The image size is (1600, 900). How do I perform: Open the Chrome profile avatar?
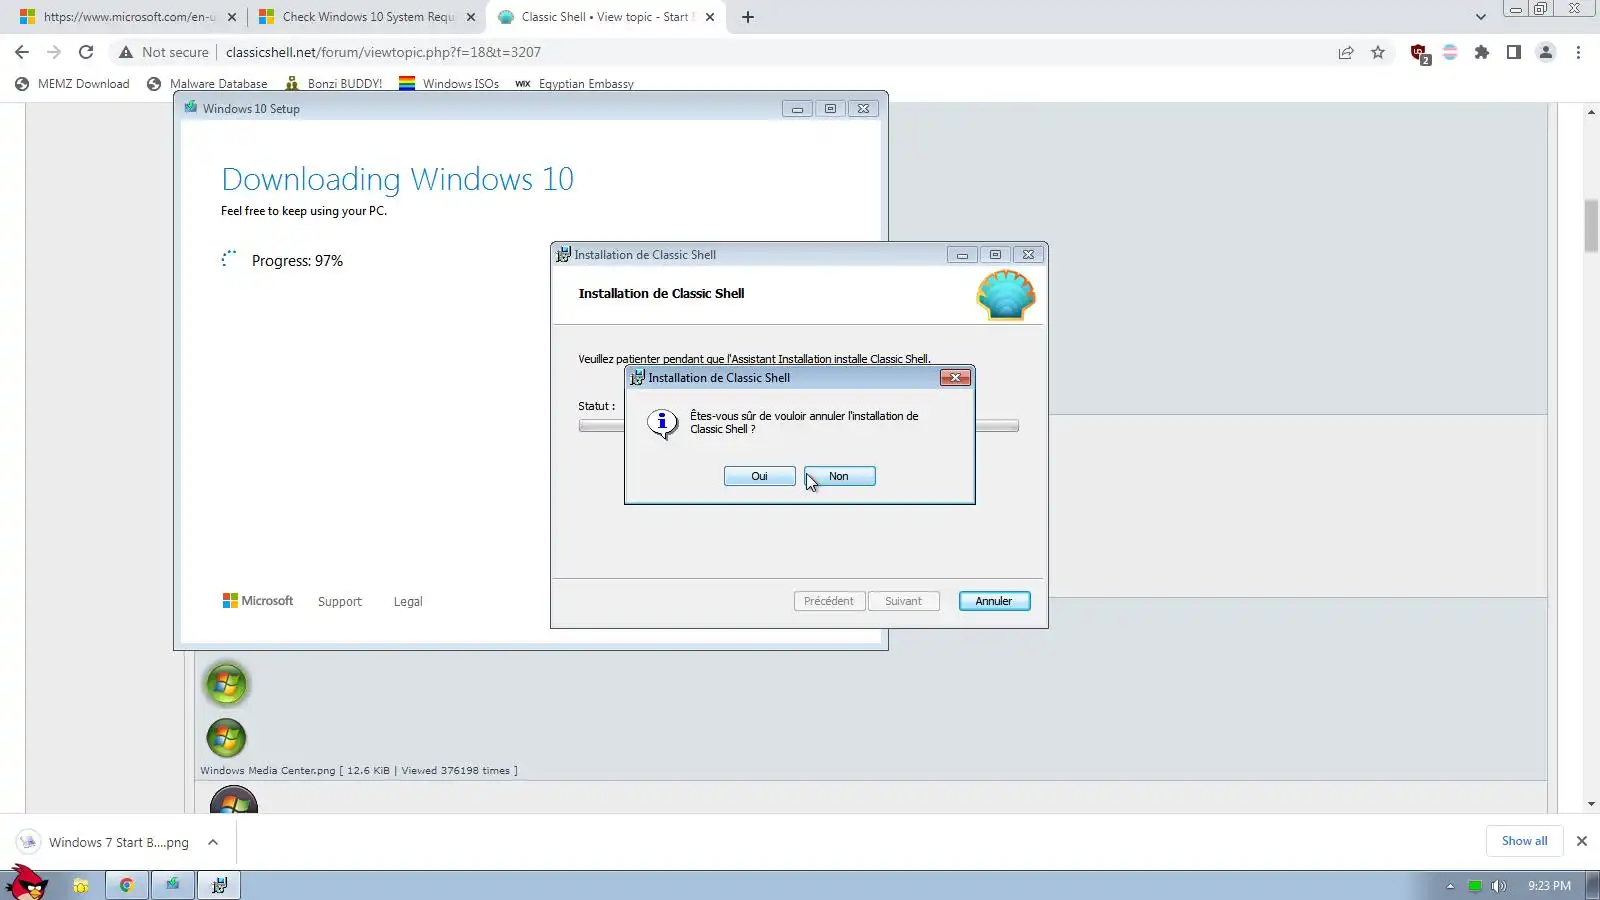click(x=1546, y=52)
